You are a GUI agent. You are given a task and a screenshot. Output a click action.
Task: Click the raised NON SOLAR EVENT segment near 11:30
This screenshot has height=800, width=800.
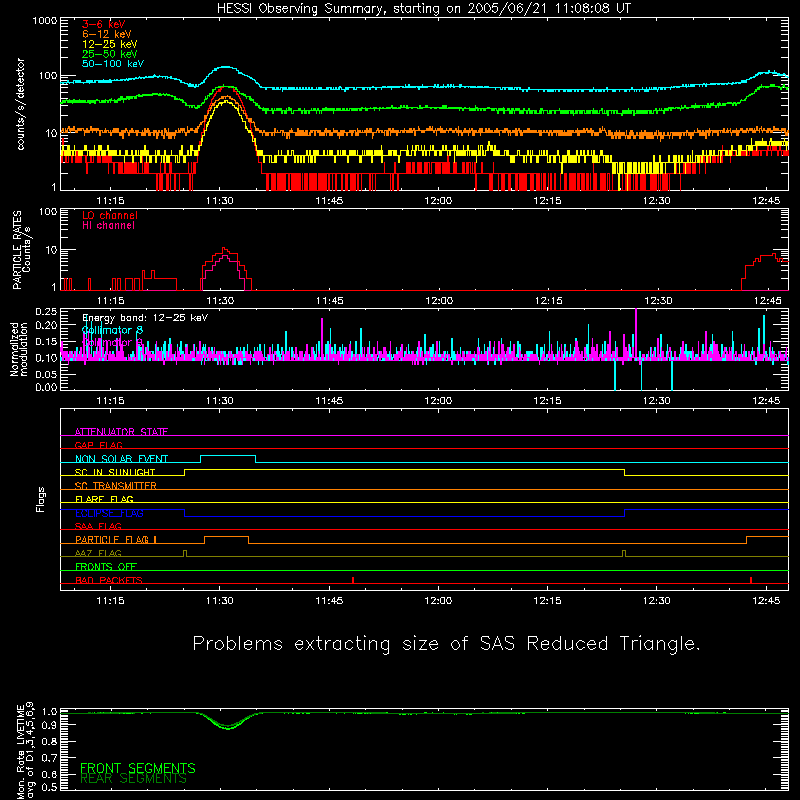tap(228, 456)
